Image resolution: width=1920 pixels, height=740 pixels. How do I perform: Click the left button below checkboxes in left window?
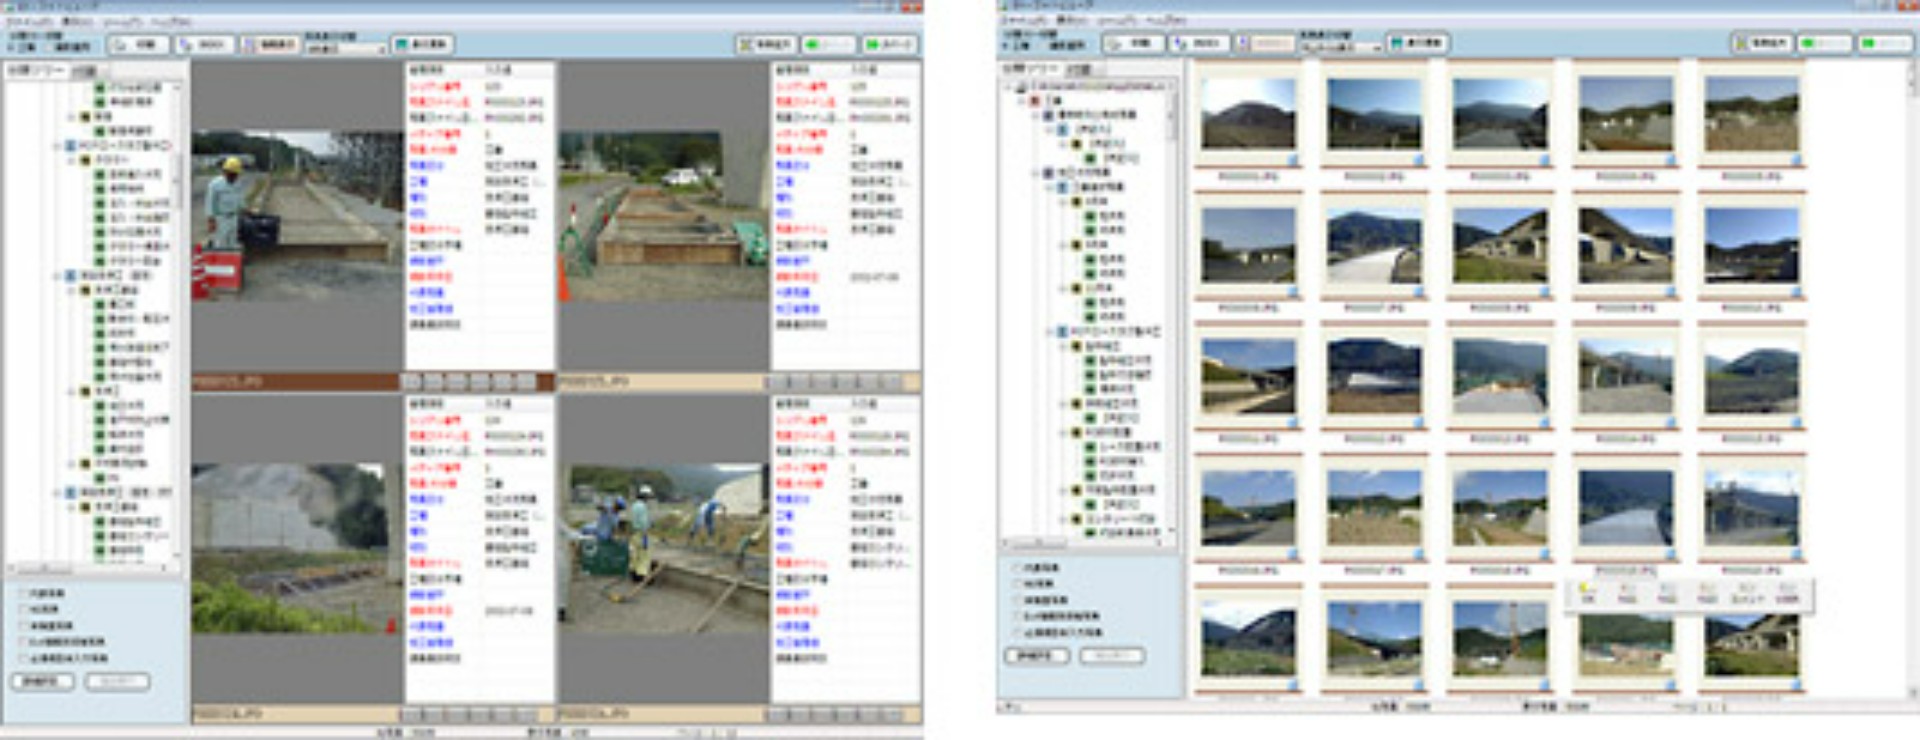pos(42,682)
